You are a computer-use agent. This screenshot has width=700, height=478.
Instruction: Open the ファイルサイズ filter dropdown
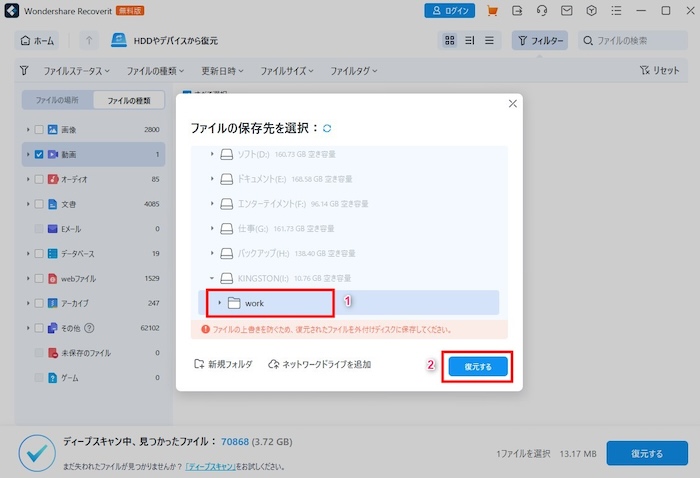pyautogui.click(x=289, y=72)
